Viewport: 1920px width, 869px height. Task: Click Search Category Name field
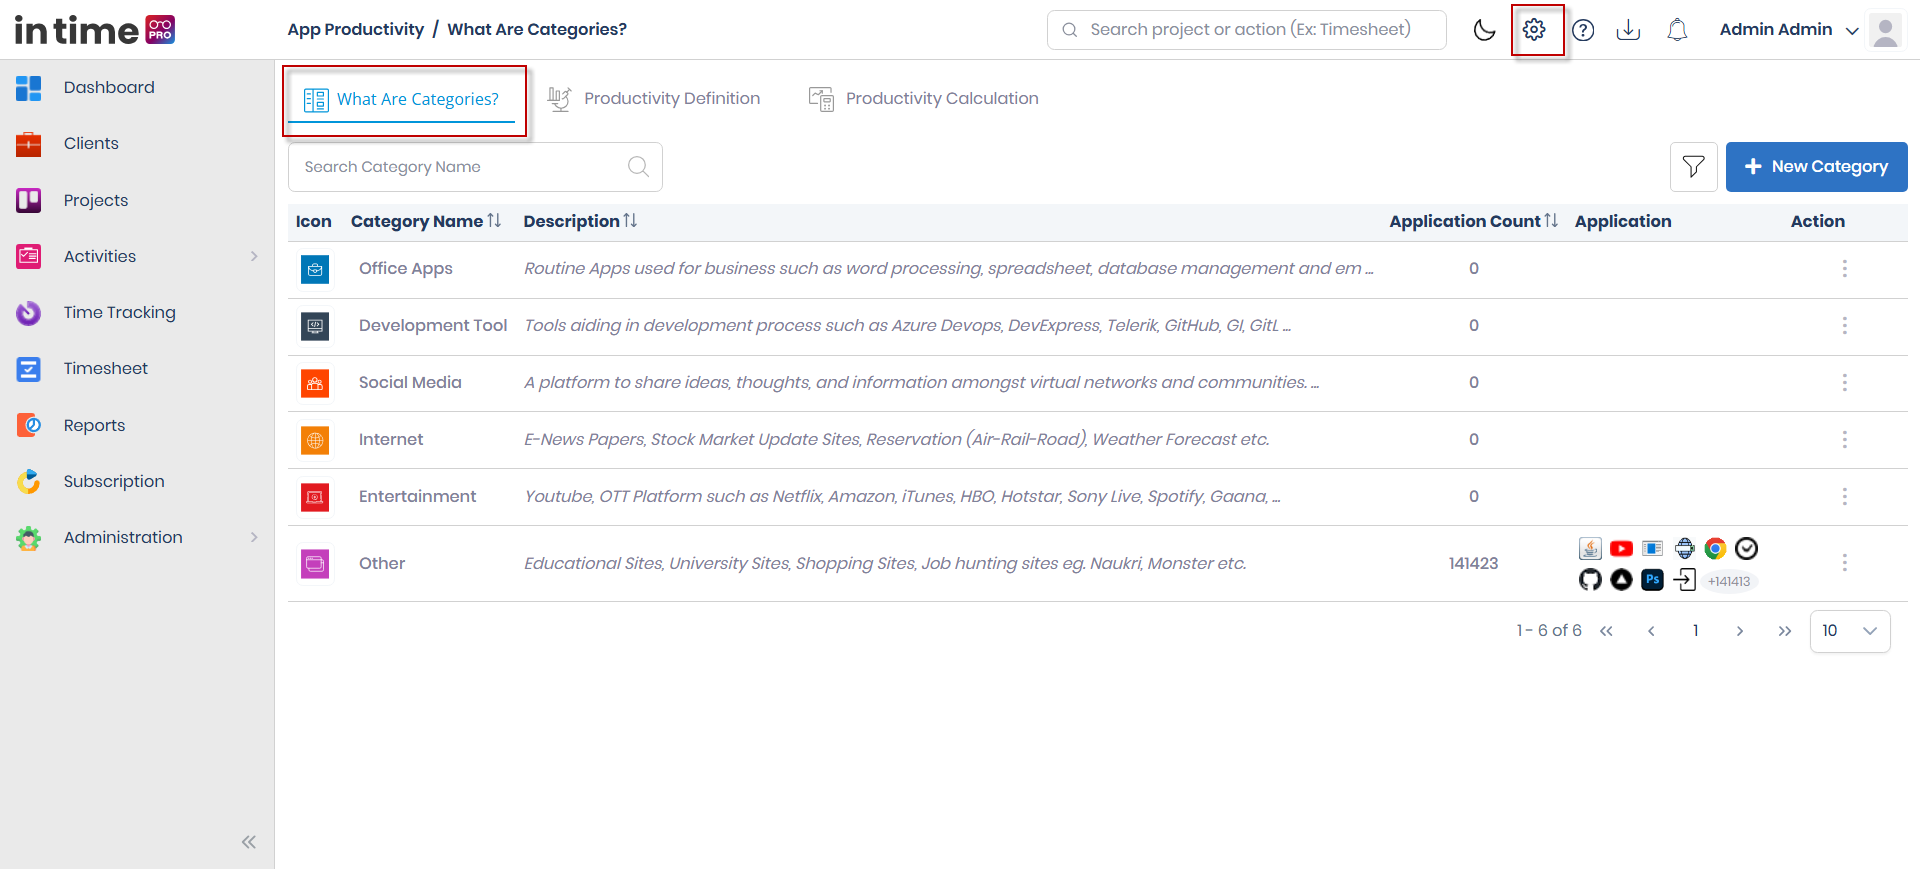(x=475, y=167)
